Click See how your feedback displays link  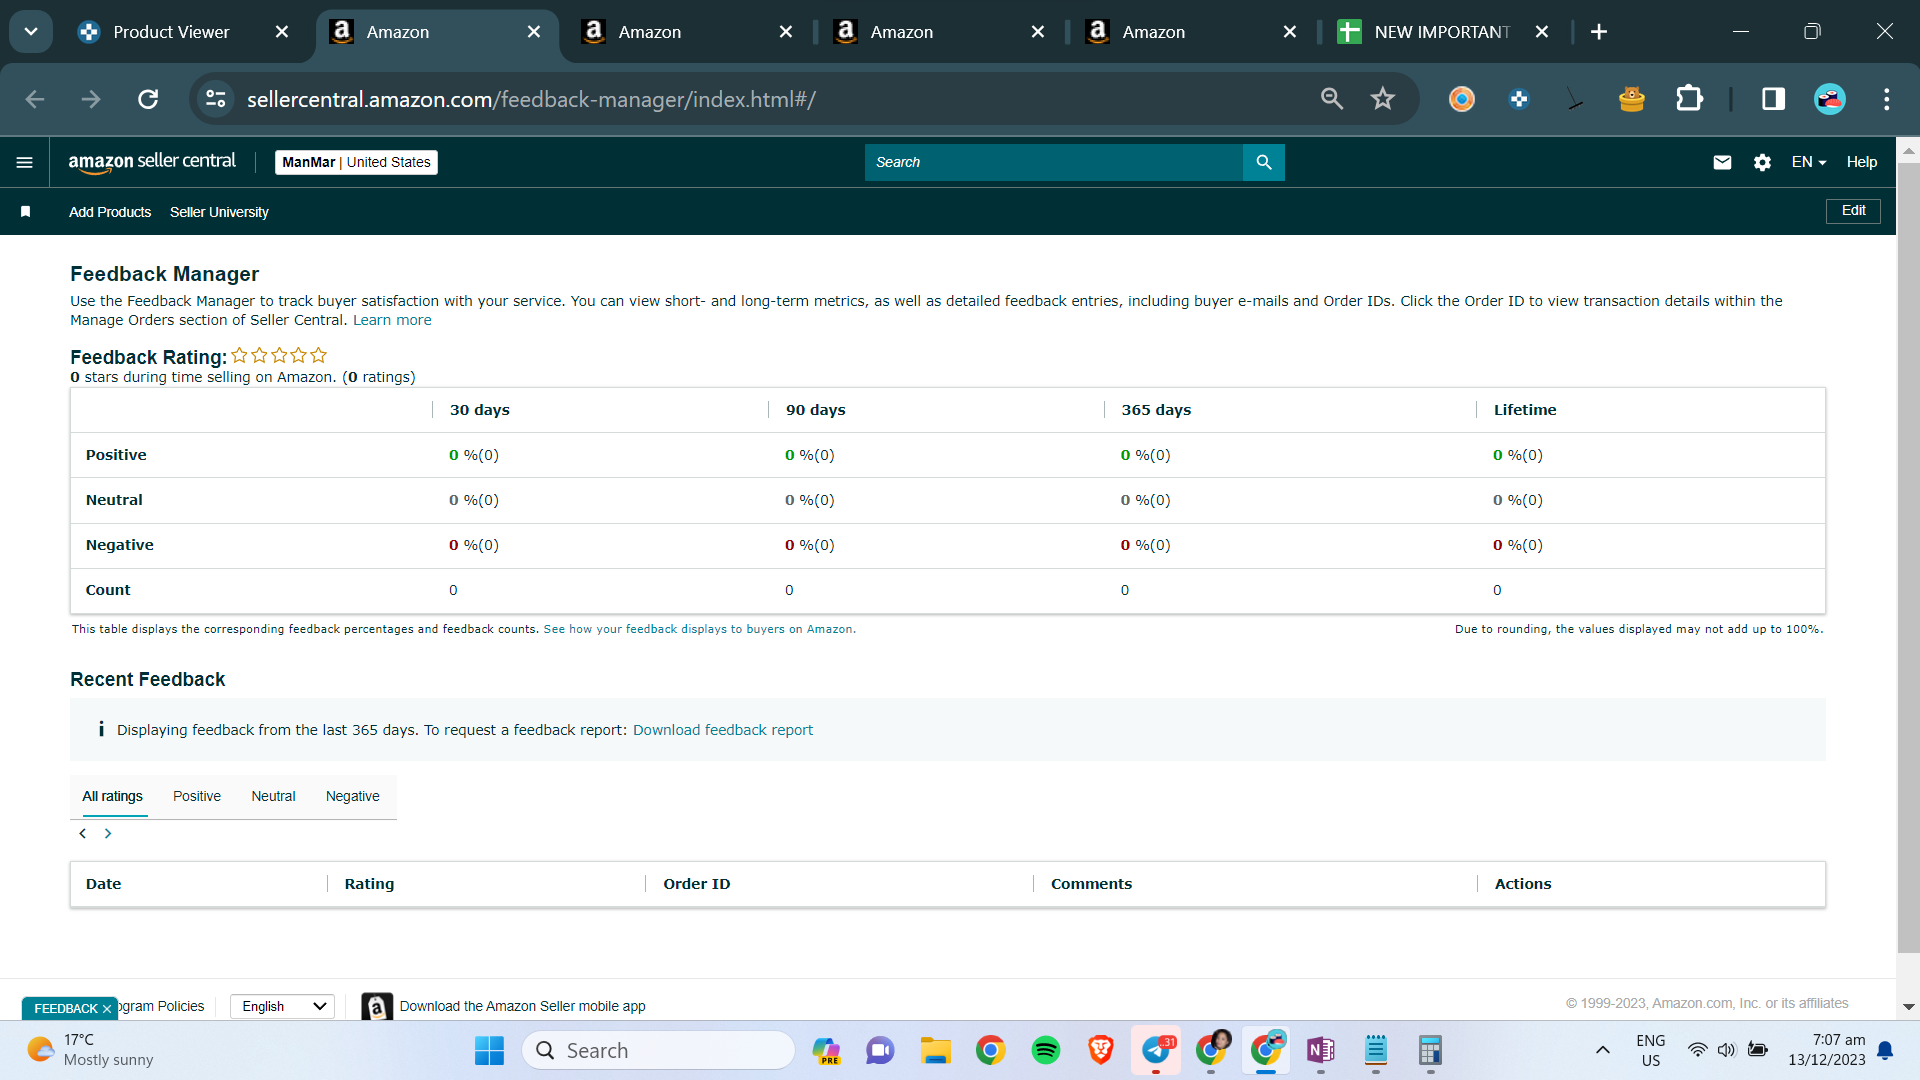(699, 630)
